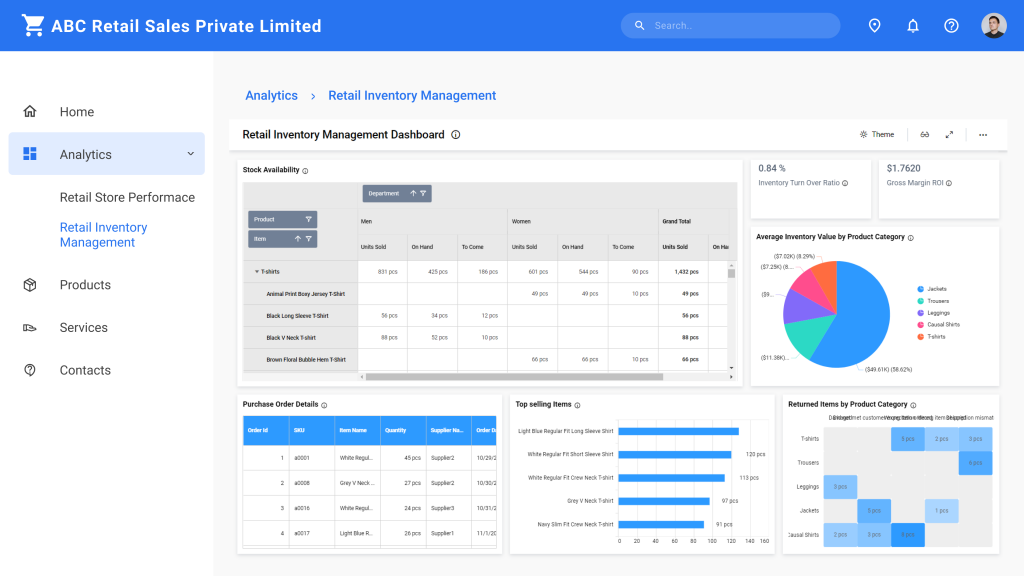Click the info icon next to Stock Availability

pyautogui.click(x=307, y=169)
